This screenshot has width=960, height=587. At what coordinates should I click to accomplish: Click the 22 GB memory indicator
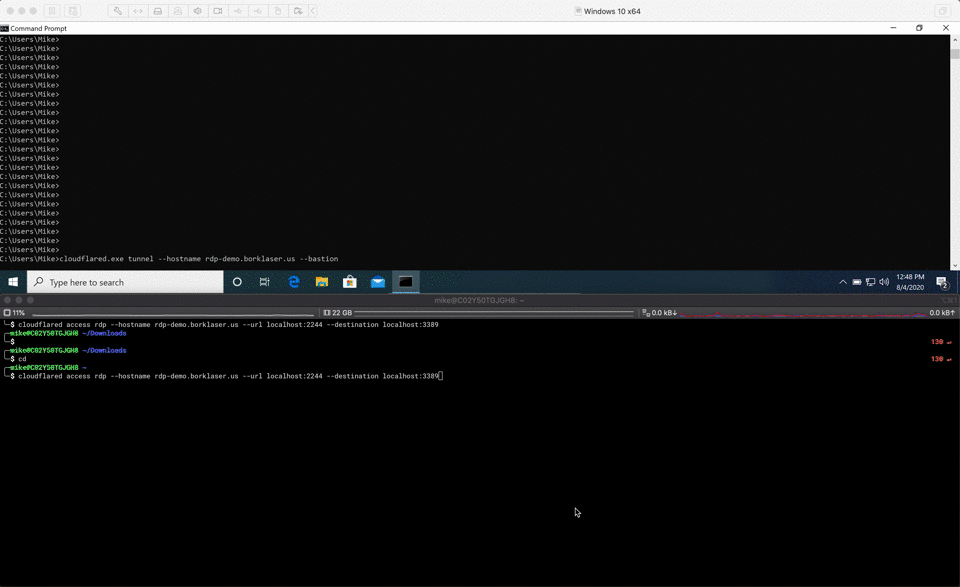(338, 313)
